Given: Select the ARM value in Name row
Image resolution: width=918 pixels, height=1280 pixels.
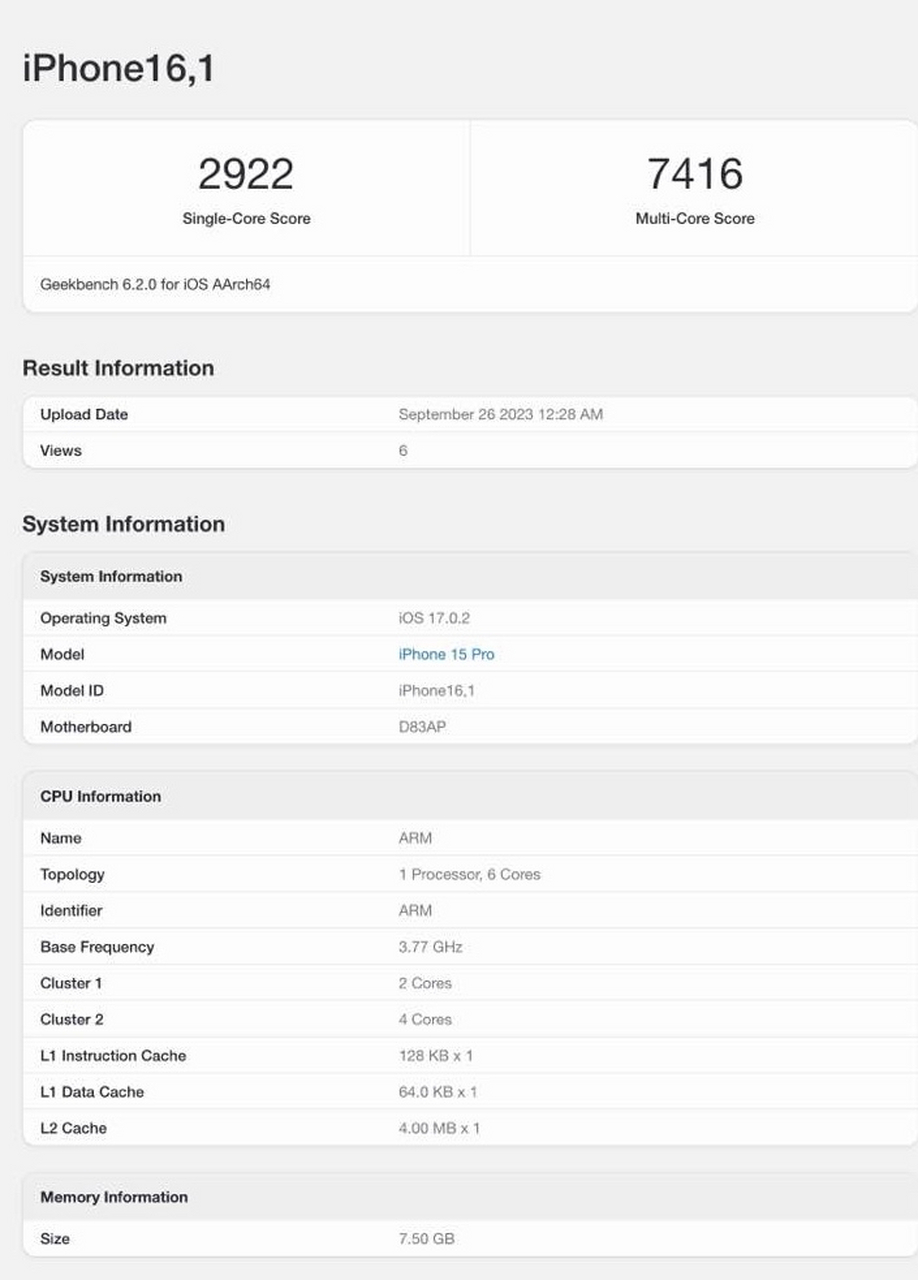Looking at the screenshot, I should (x=415, y=838).
